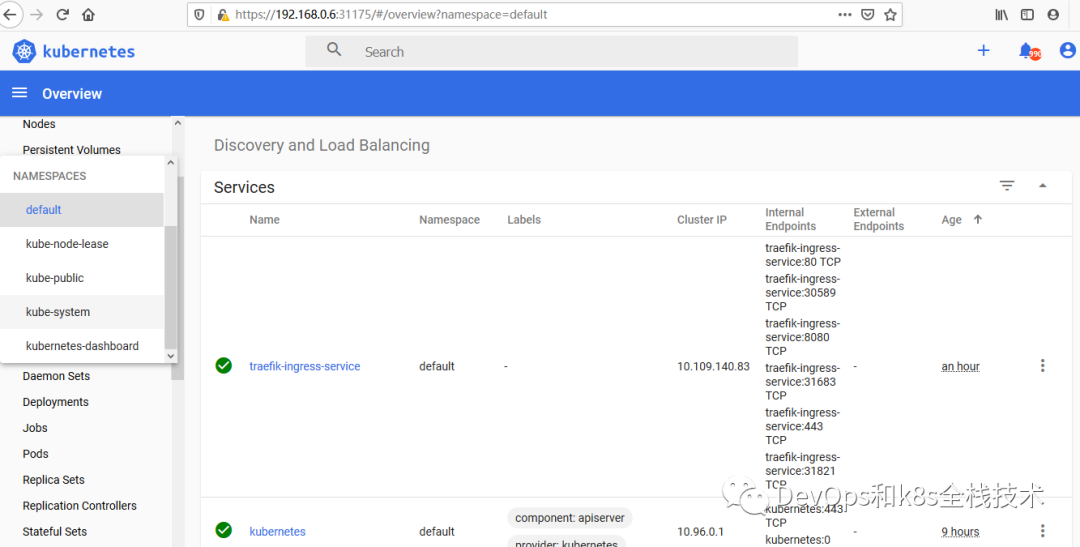Viewport: 1080px width, 547px height.
Task: Select the kube-public namespace
Action: 81,278
